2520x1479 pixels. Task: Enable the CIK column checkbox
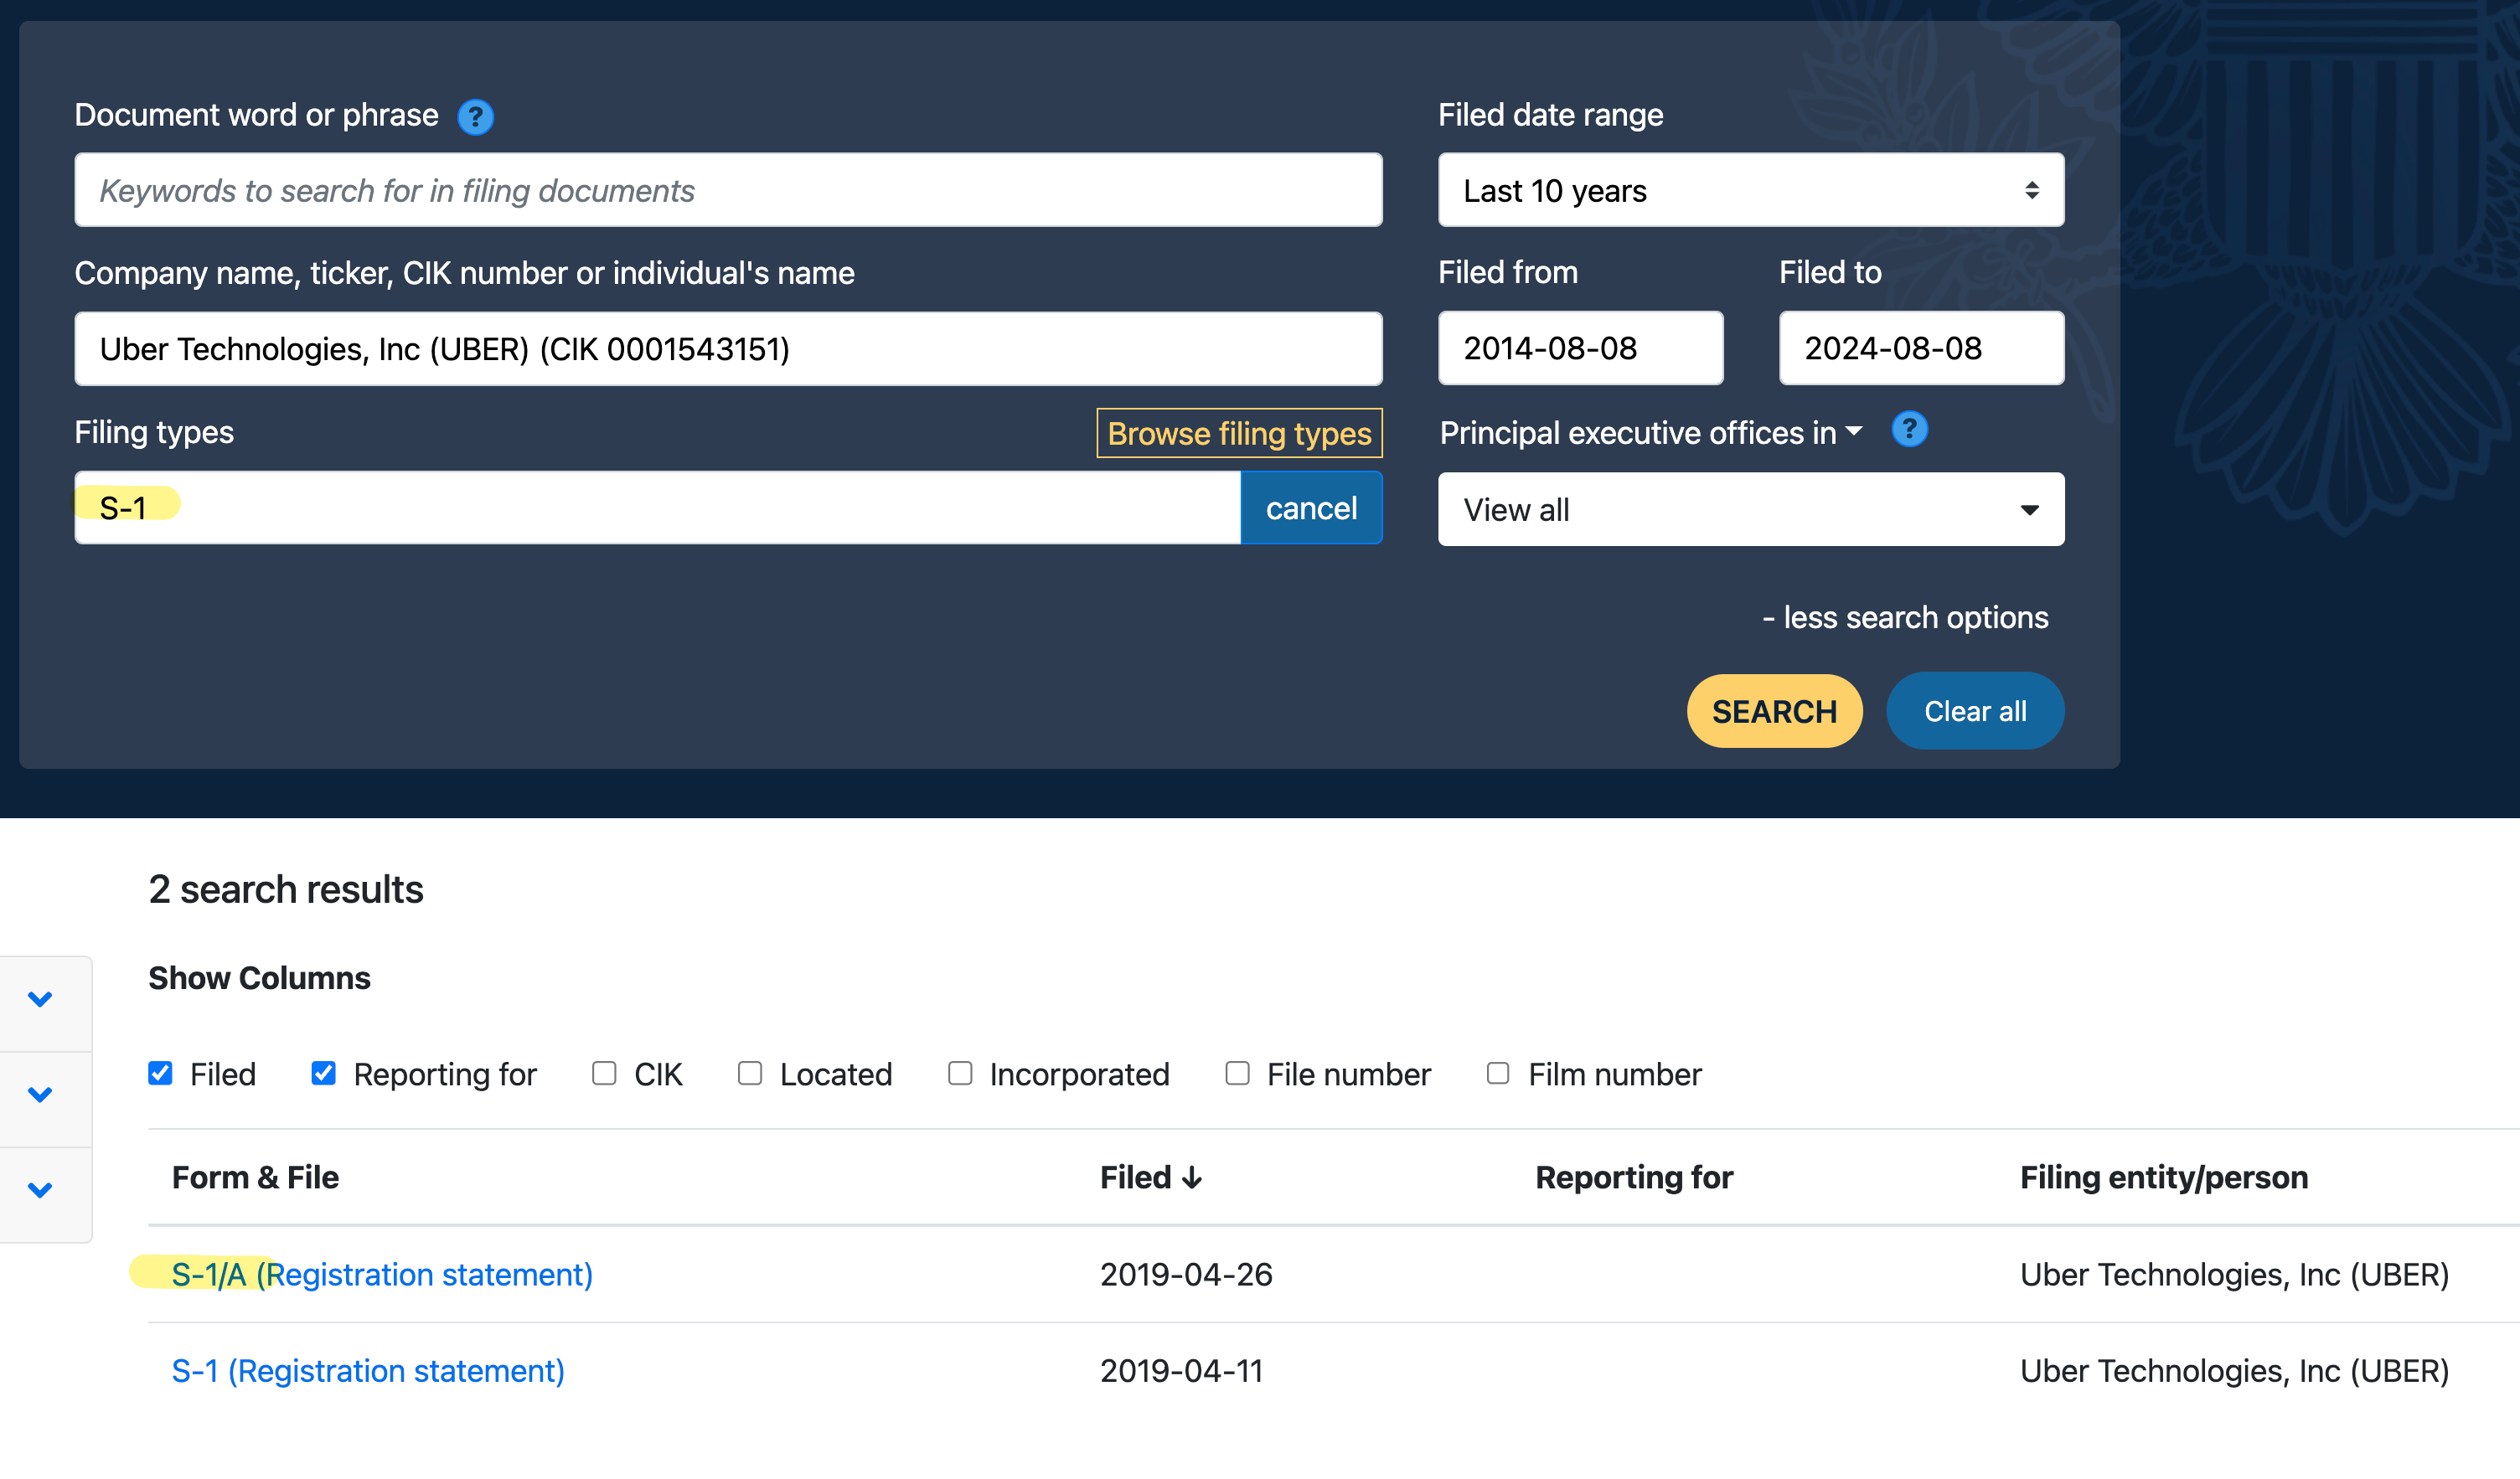pyautogui.click(x=604, y=1073)
